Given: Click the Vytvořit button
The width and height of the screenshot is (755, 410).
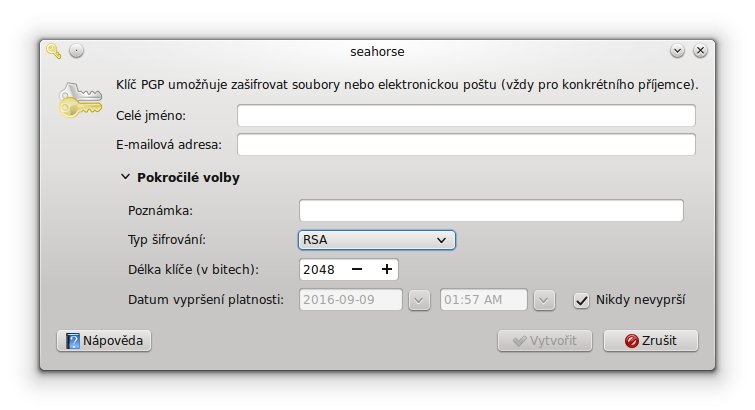Looking at the screenshot, I should click(x=545, y=341).
